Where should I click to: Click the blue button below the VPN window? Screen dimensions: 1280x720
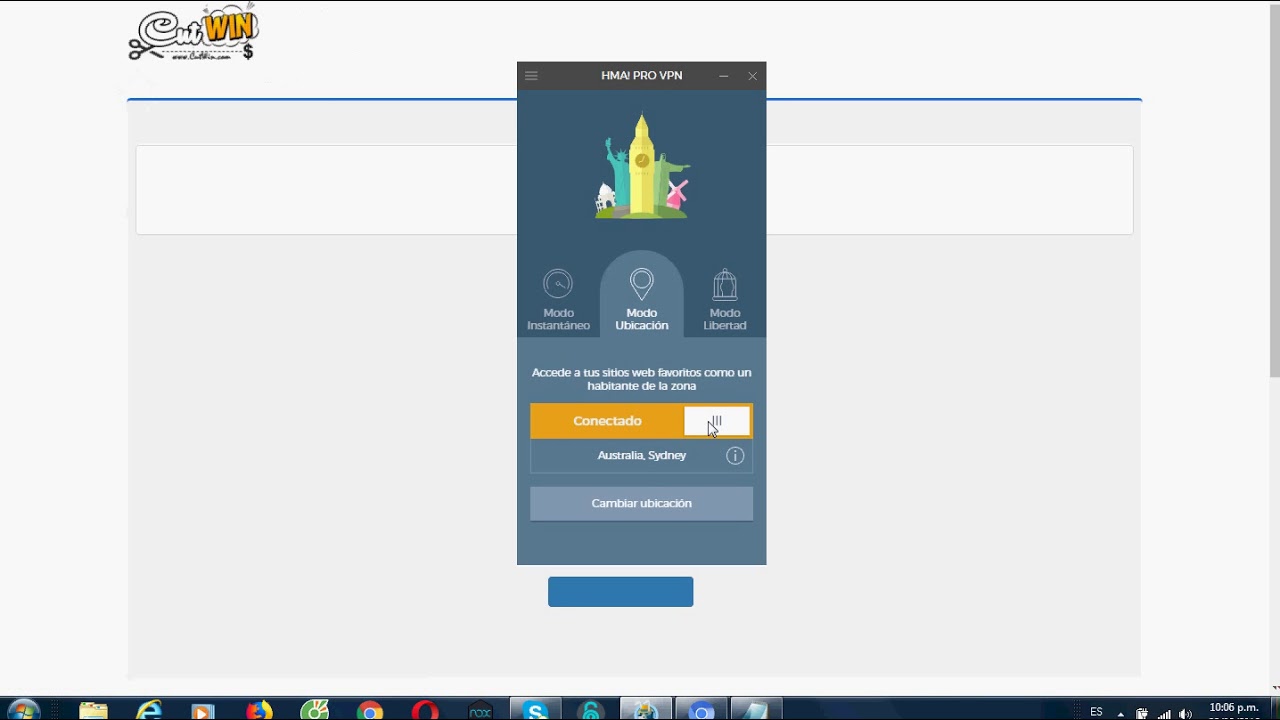[x=620, y=591]
